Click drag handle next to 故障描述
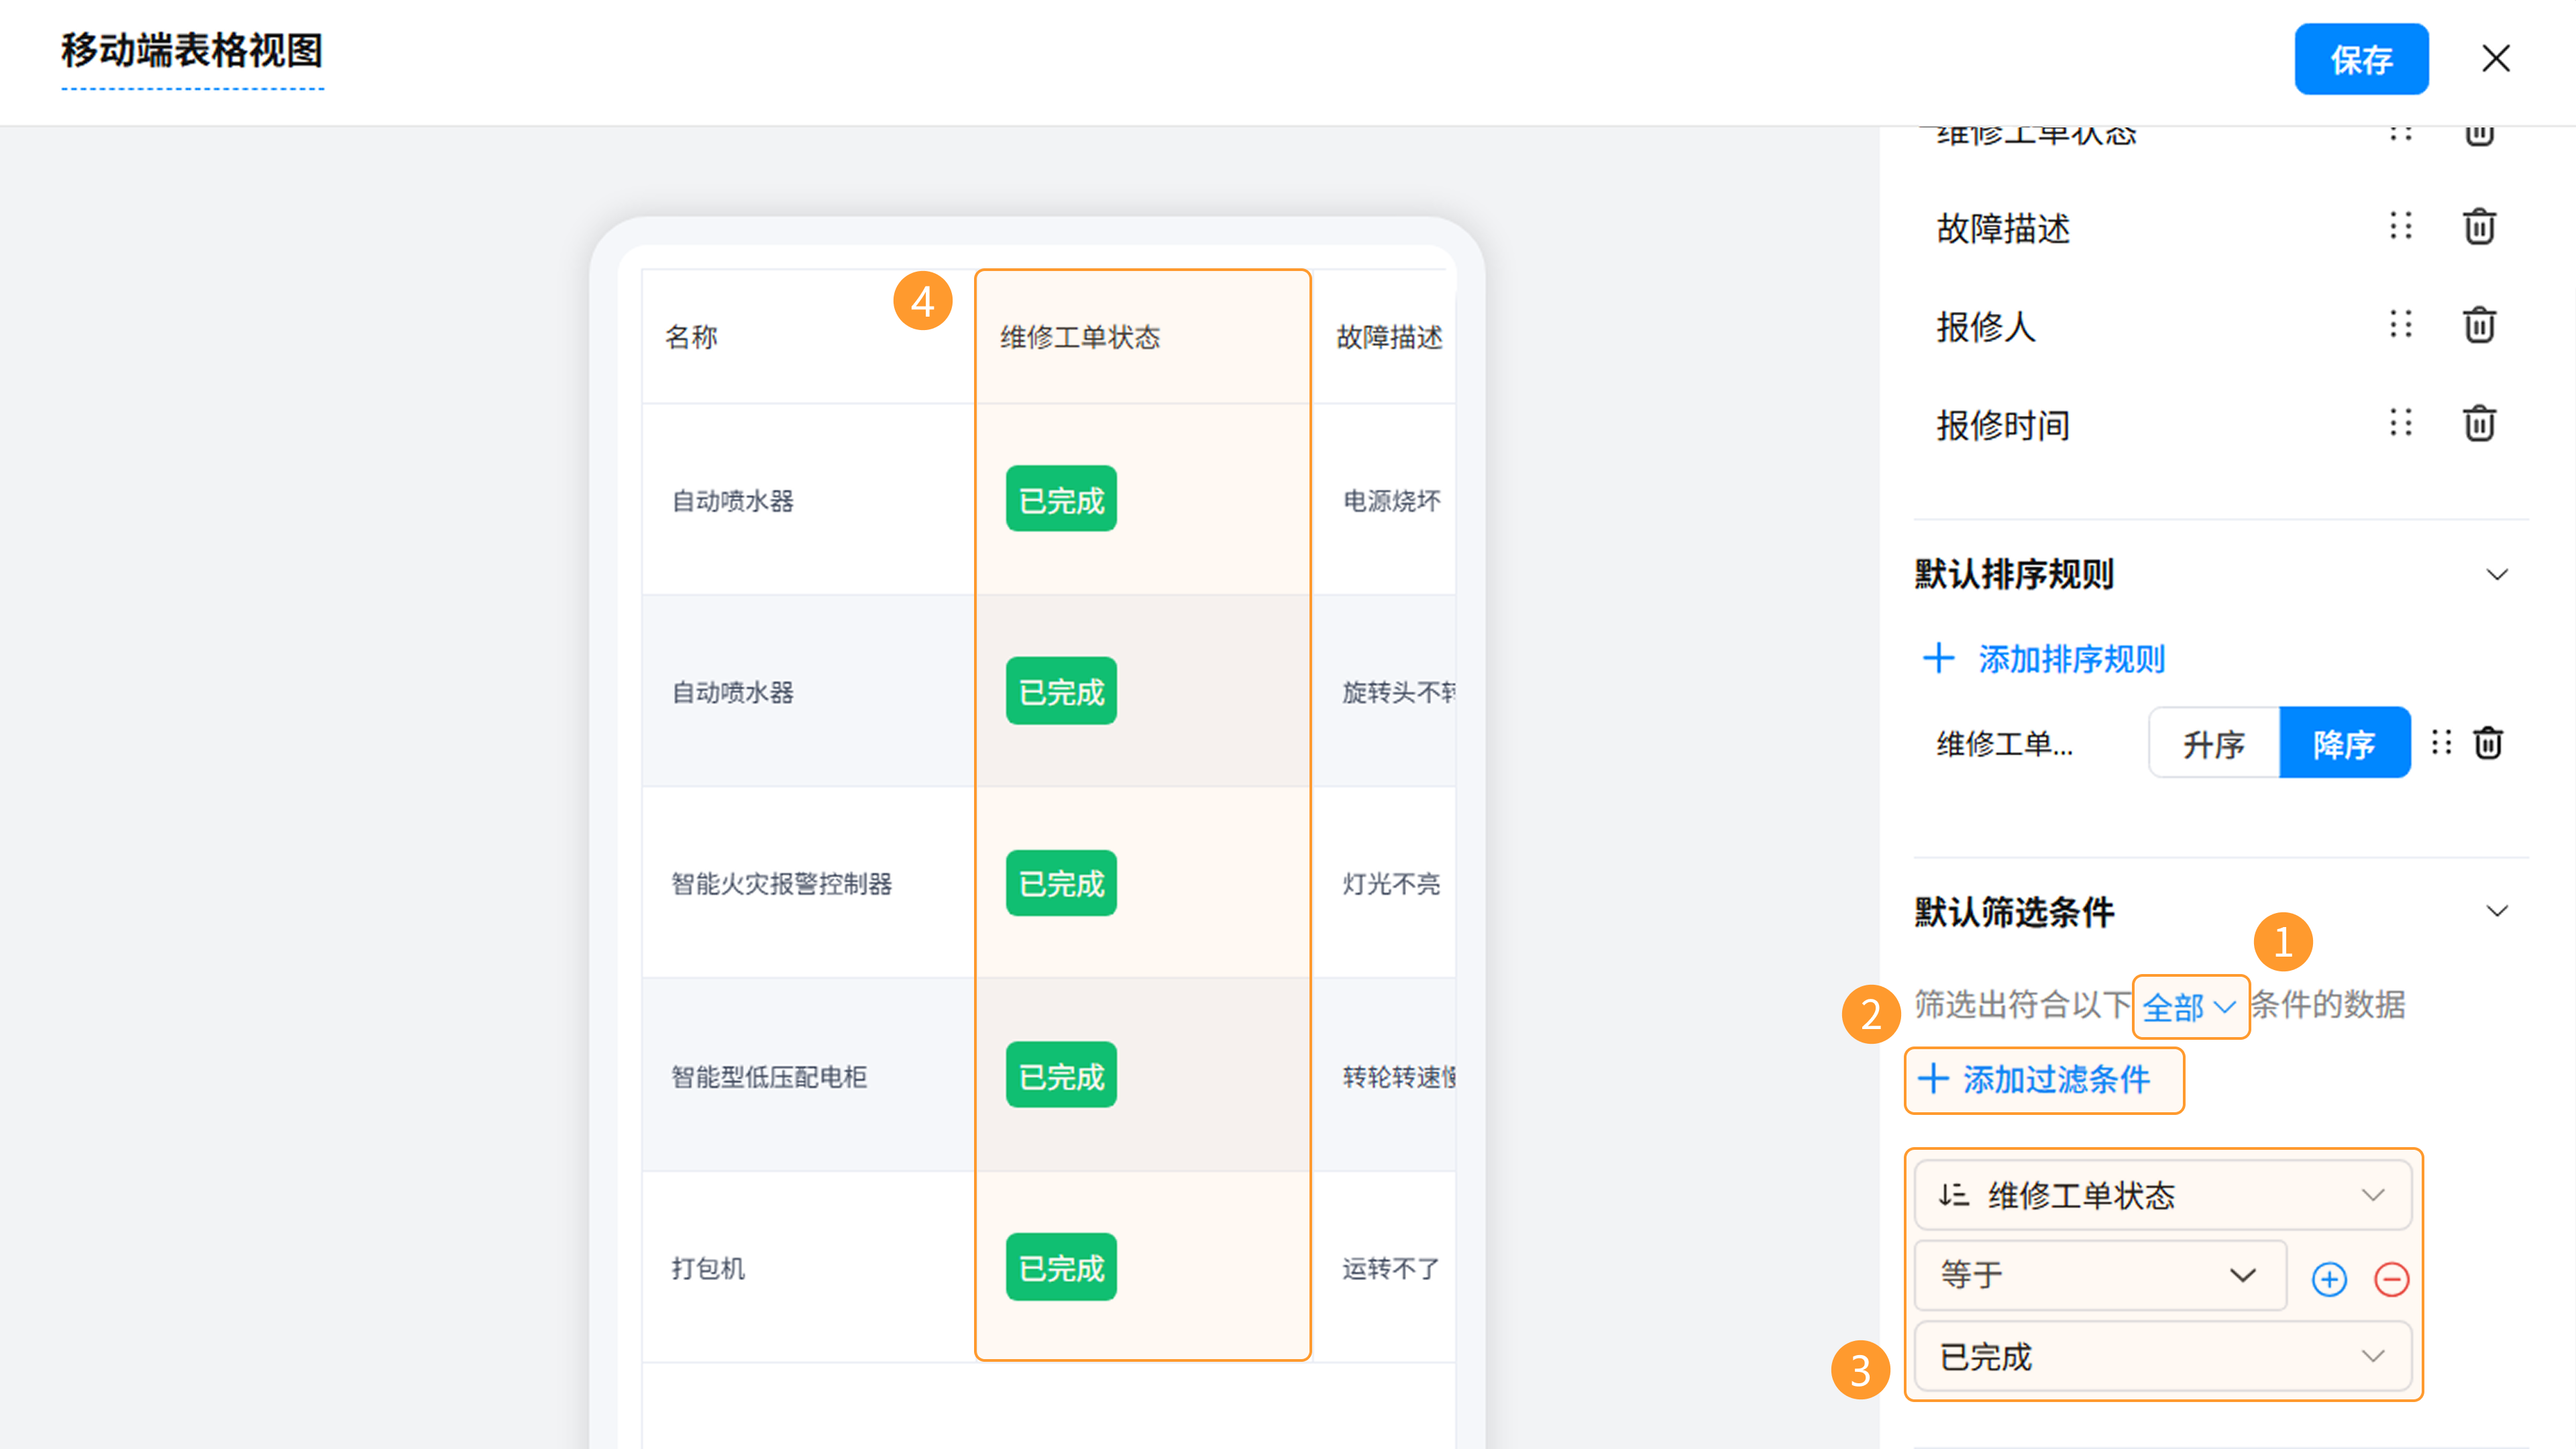 [x=2400, y=226]
